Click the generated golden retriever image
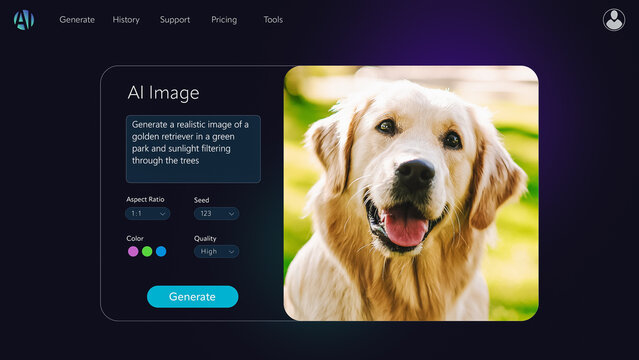This screenshot has height=360, width=639. (411, 193)
